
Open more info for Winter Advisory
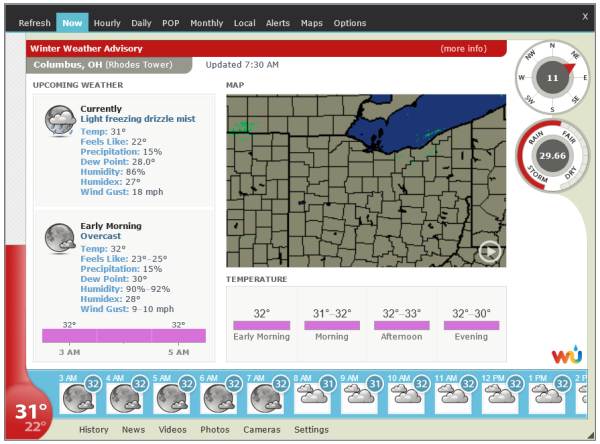tap(463, 48)
